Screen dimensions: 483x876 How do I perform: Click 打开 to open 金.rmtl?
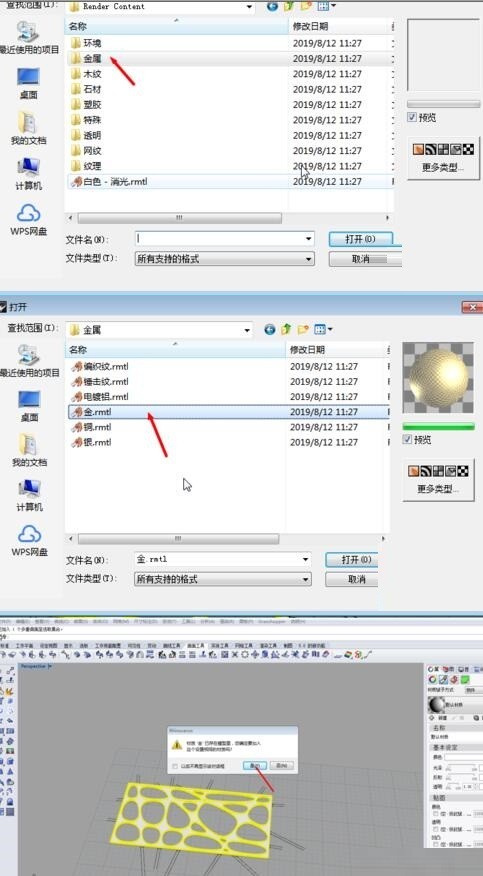tap(353, 559)
